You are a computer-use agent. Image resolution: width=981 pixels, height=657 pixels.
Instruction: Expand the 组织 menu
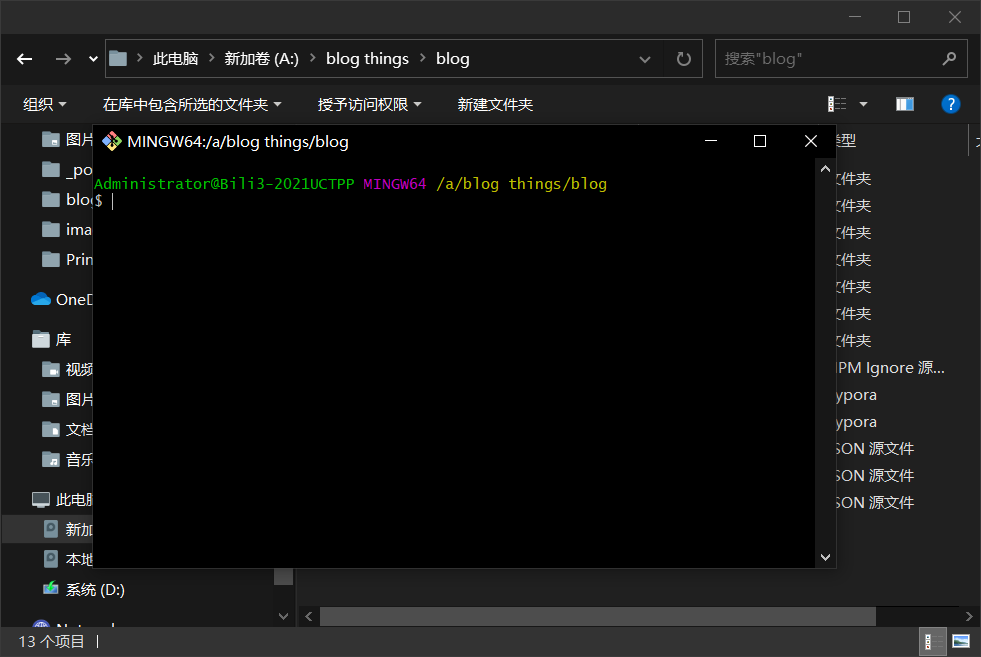45,104
